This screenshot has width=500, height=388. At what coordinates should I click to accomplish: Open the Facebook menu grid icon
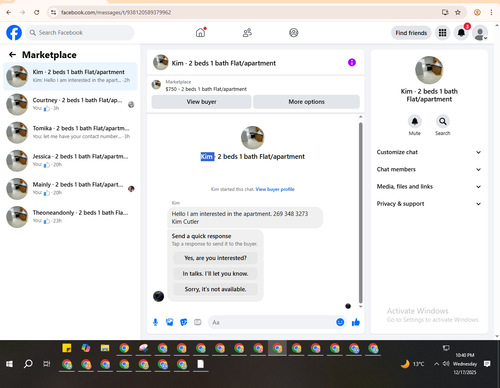(x=442, y=33)
